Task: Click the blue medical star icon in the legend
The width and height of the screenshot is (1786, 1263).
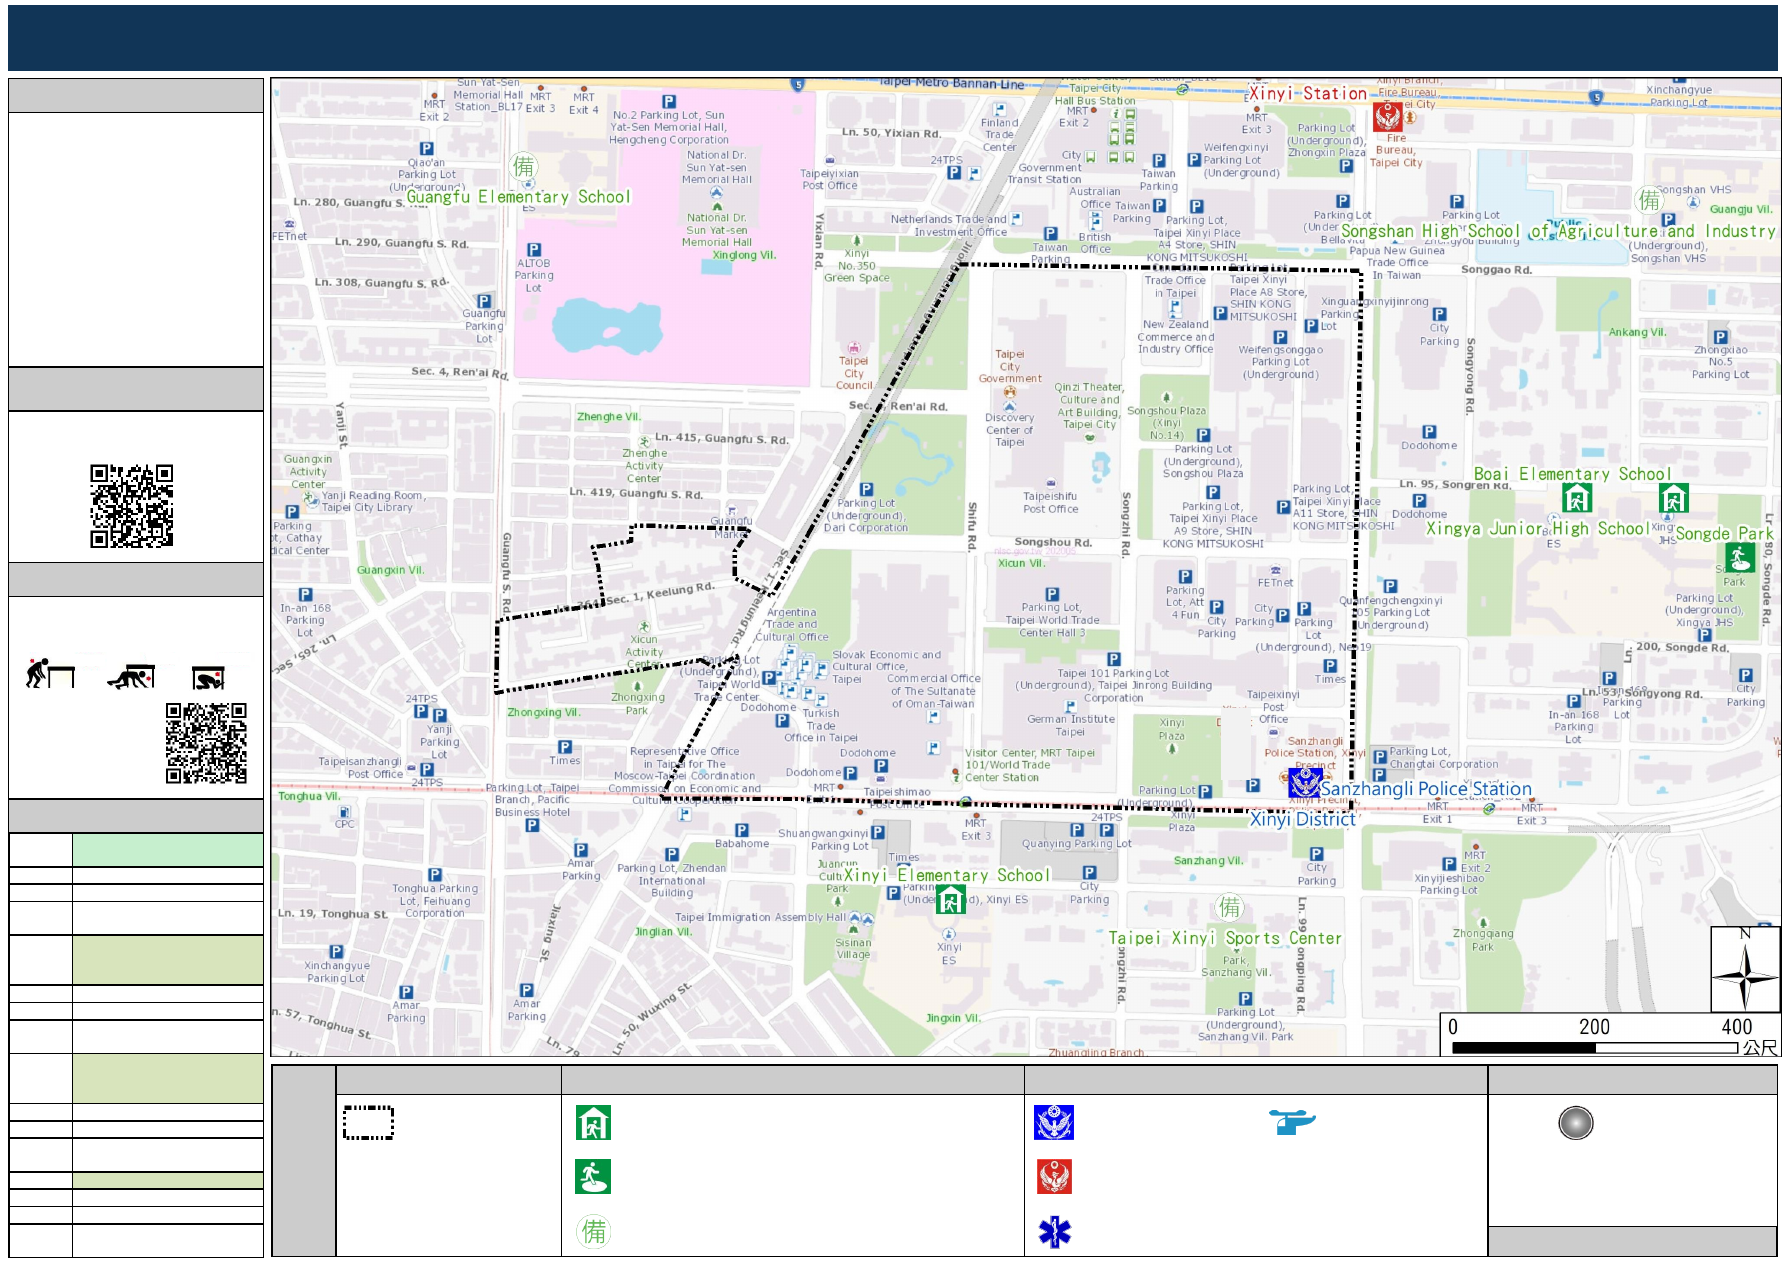Action: click(1054, 1232)
